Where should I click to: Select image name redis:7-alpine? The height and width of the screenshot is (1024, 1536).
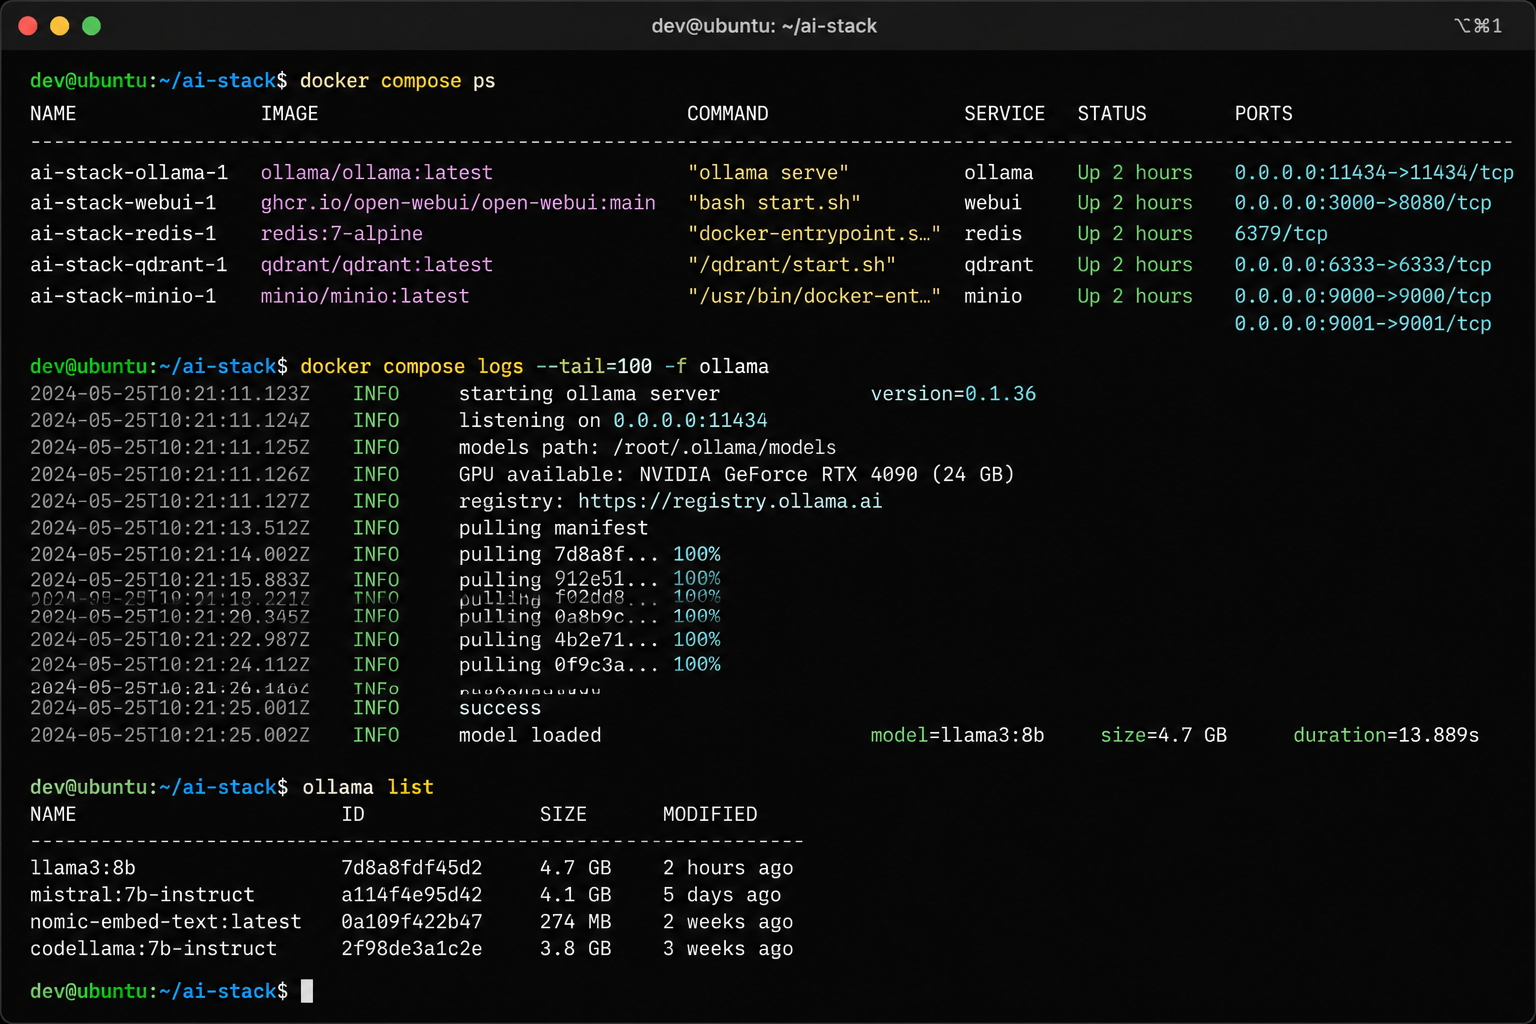tap(342, 234)
